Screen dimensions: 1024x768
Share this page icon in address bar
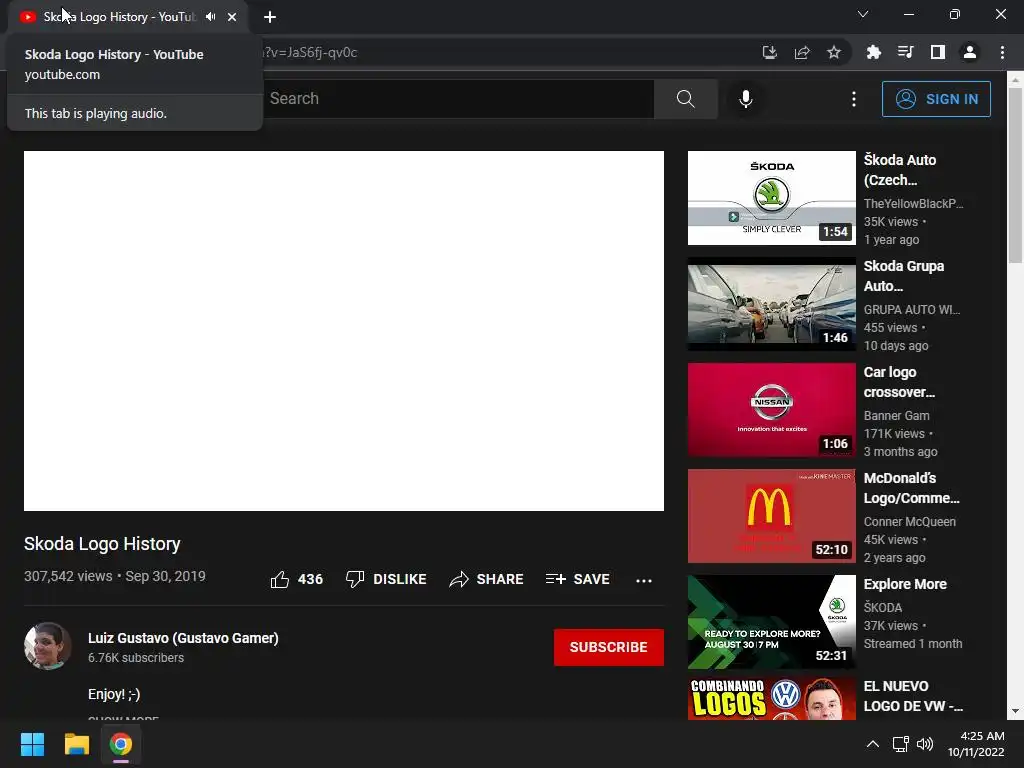[802, 52]
